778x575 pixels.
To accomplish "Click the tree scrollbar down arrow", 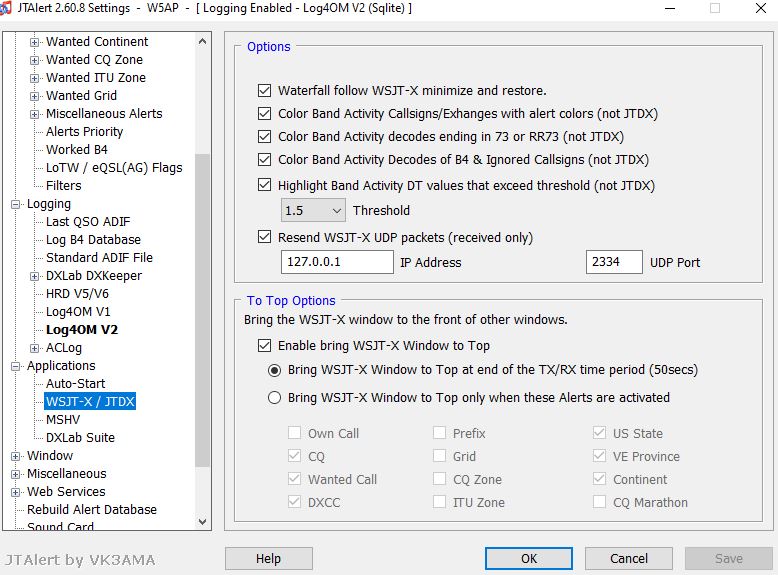I will click(202, 521).
